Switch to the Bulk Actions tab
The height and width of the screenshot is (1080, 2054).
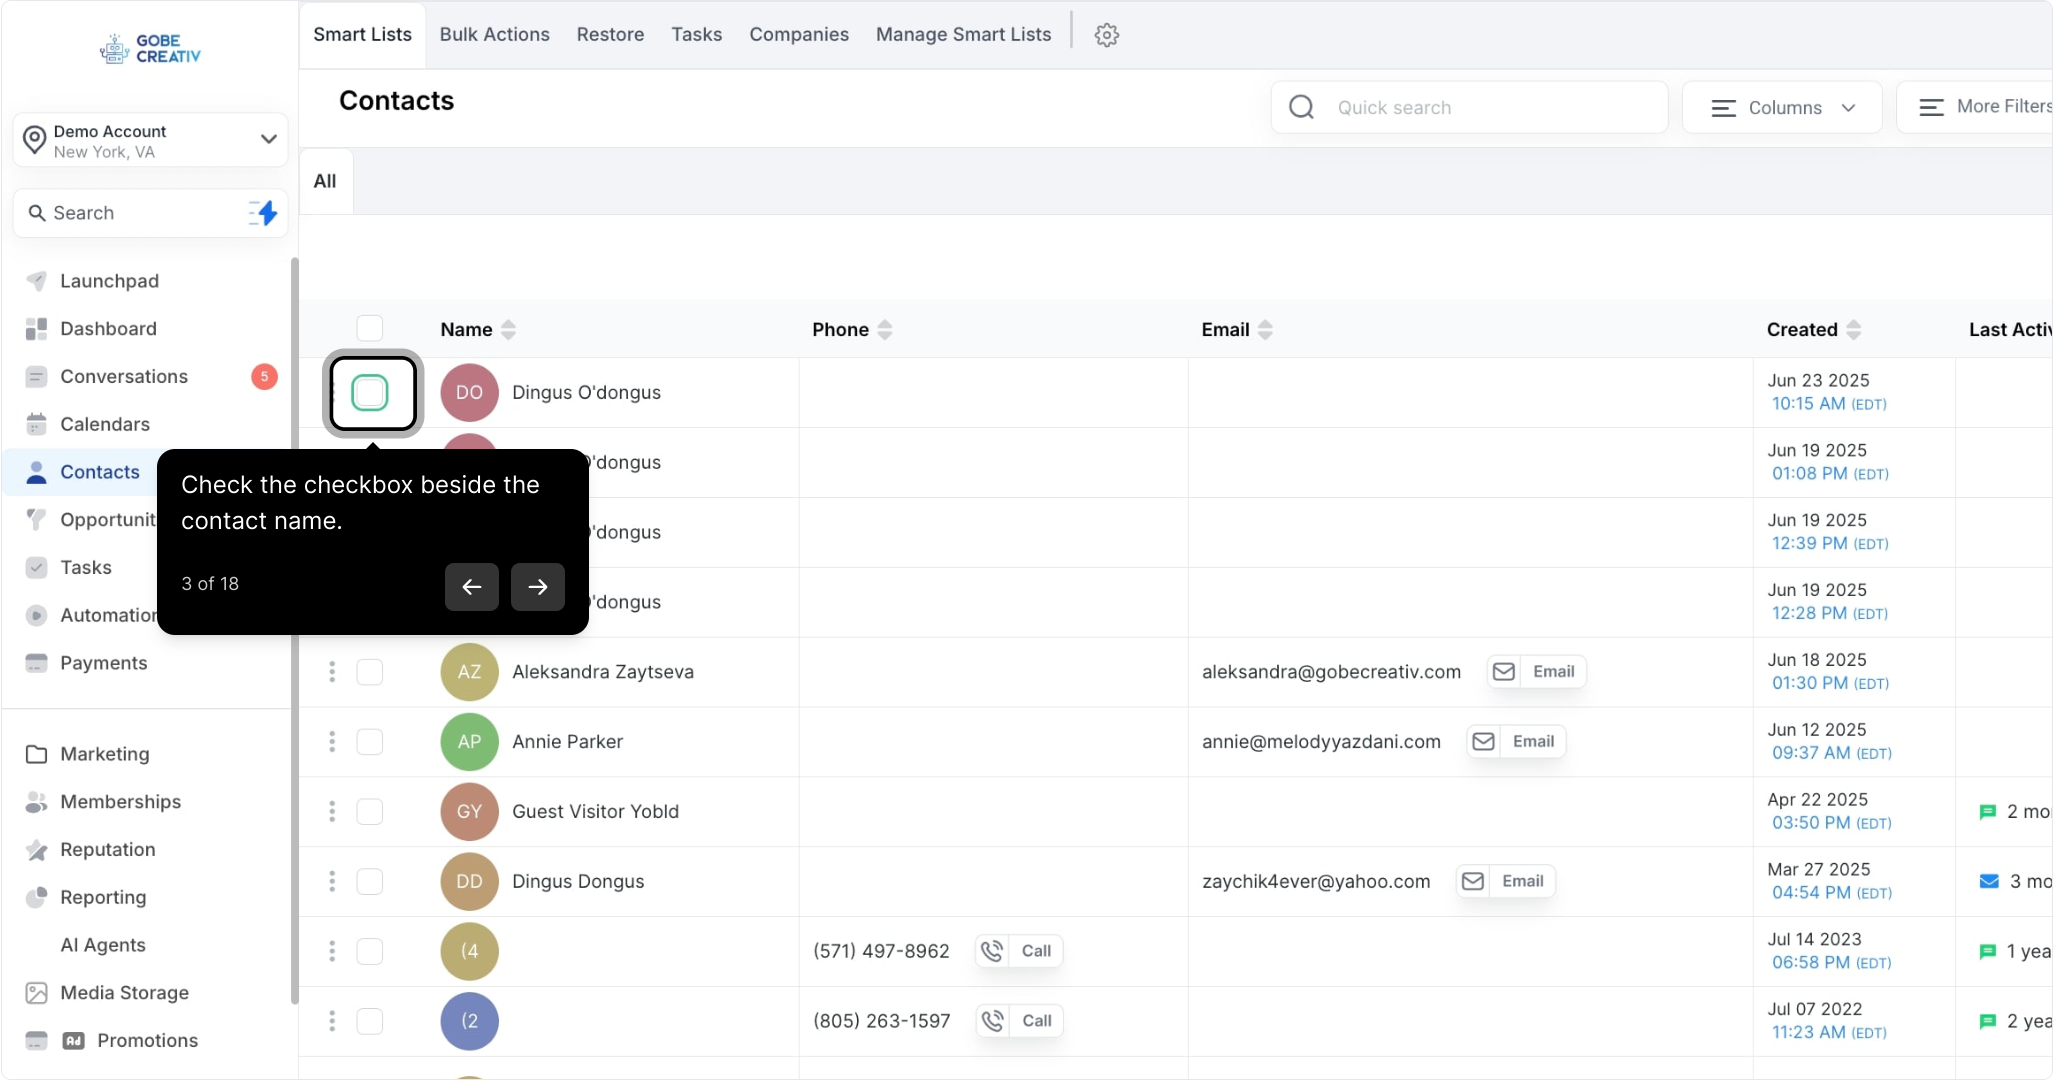(494, 35)
